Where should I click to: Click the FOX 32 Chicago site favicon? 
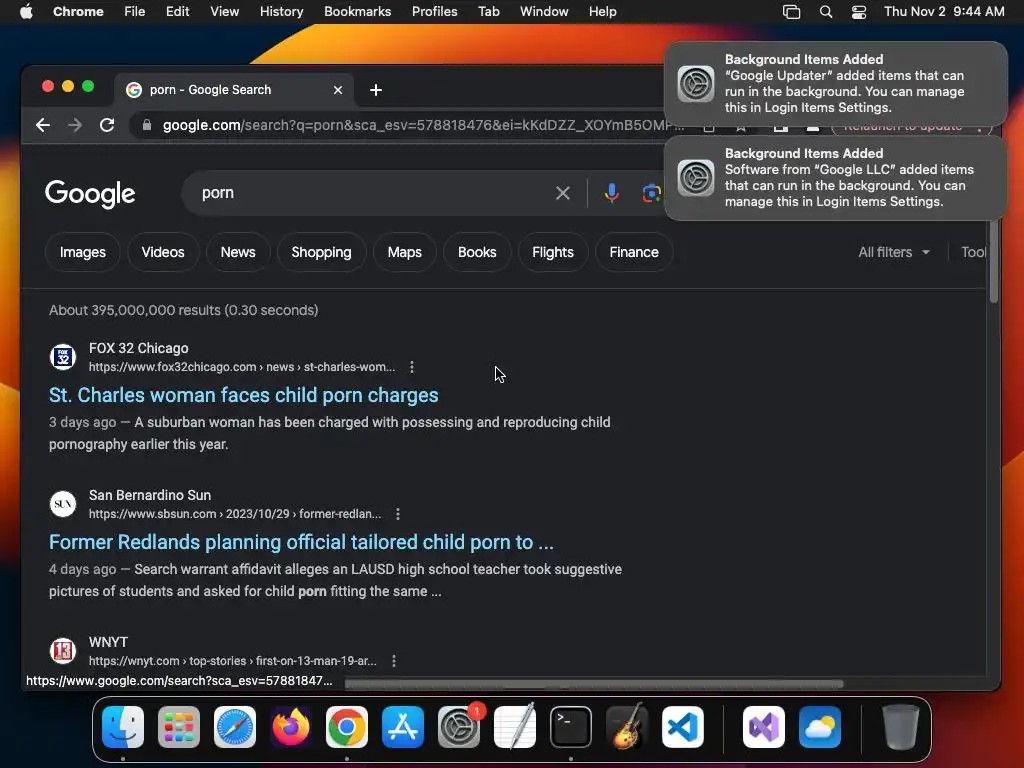point(63,357)
